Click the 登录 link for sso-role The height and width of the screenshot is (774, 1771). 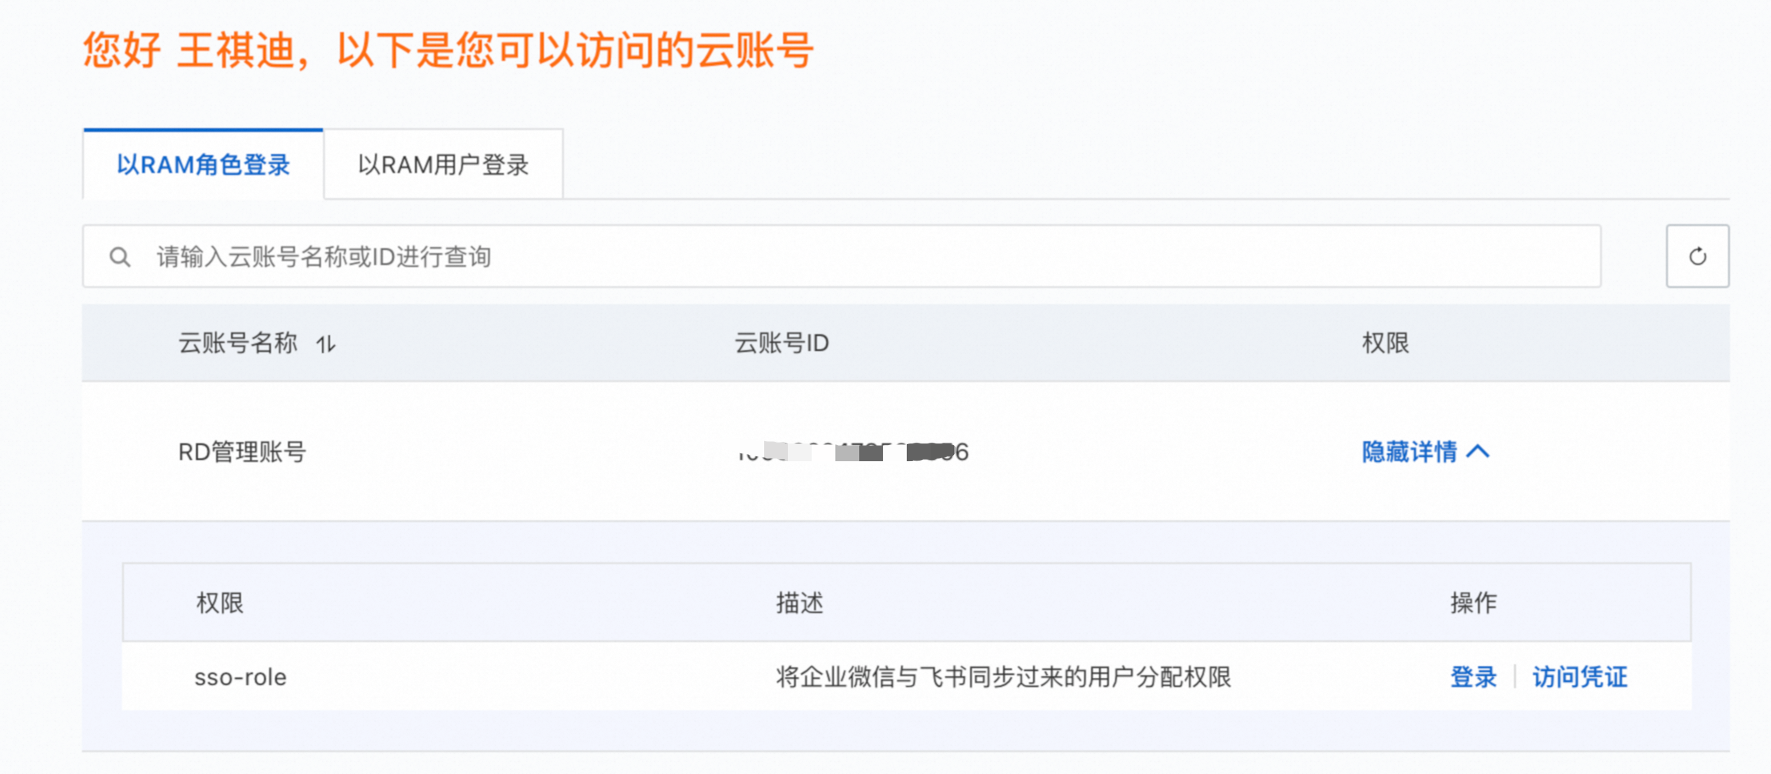point(1473,677)
